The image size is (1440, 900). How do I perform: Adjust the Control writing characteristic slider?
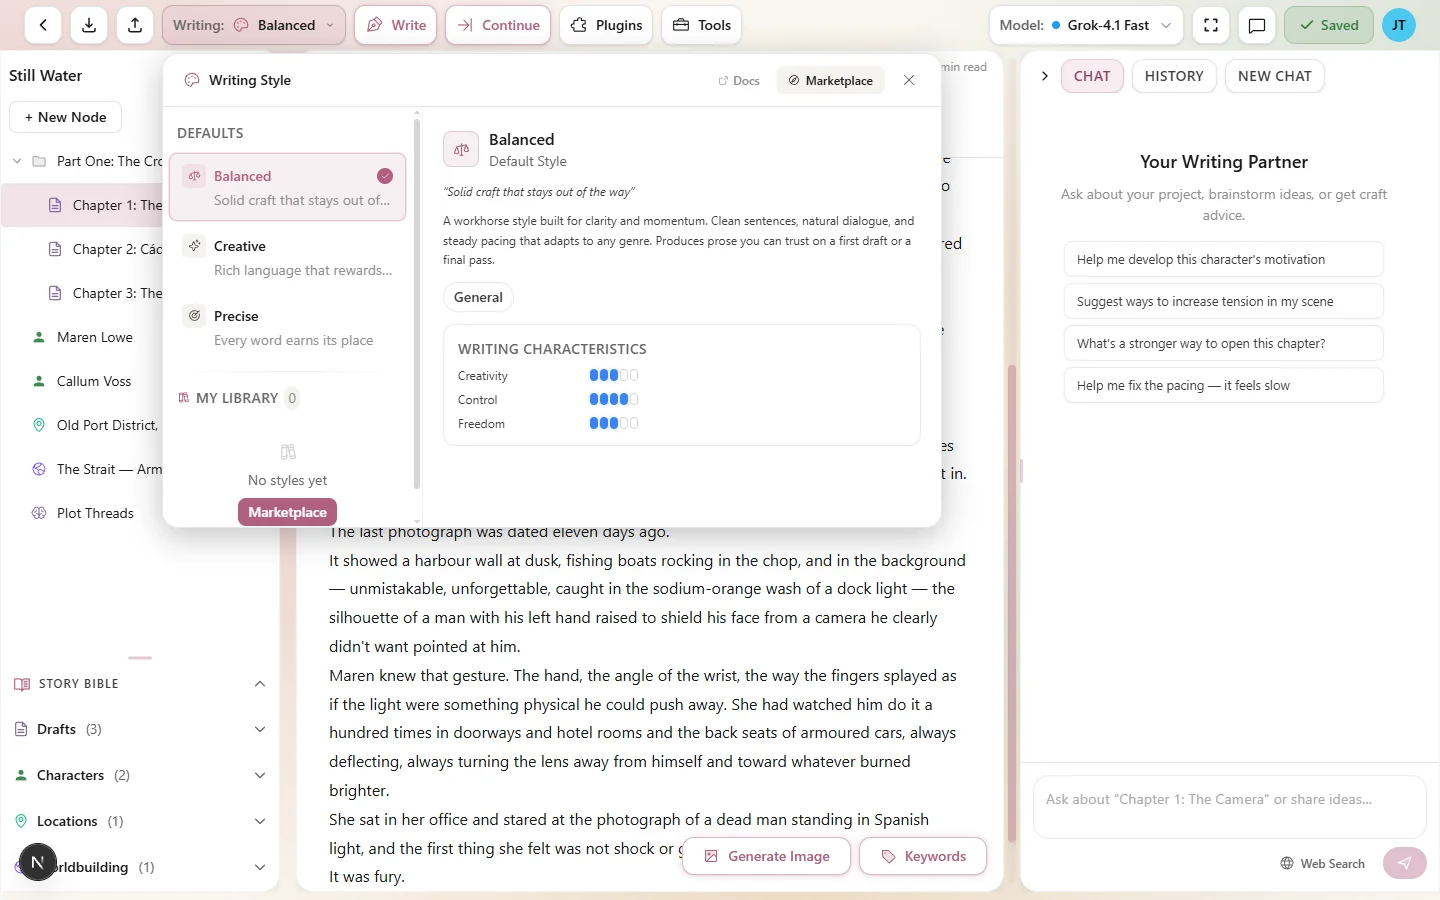coord(613,399)
